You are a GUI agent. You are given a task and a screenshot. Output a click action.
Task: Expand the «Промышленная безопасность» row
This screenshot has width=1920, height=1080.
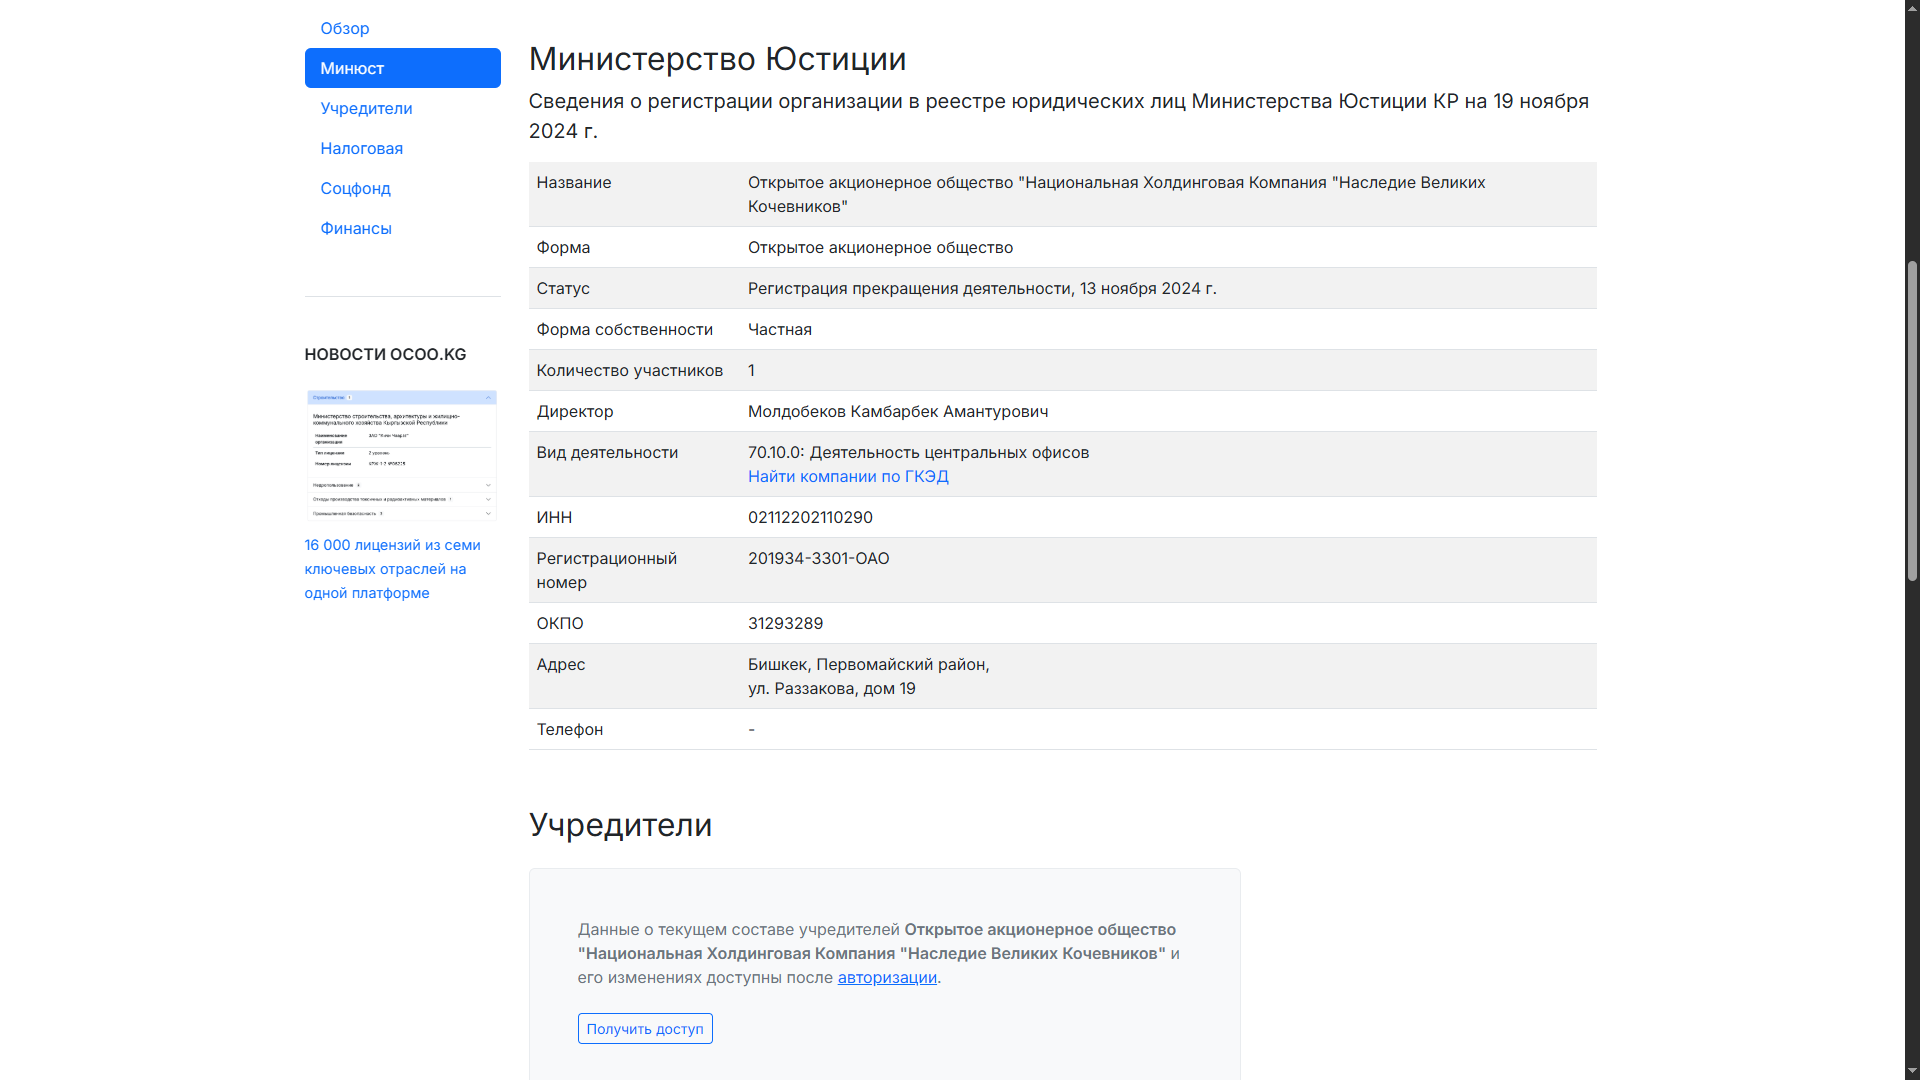(488, 513)
